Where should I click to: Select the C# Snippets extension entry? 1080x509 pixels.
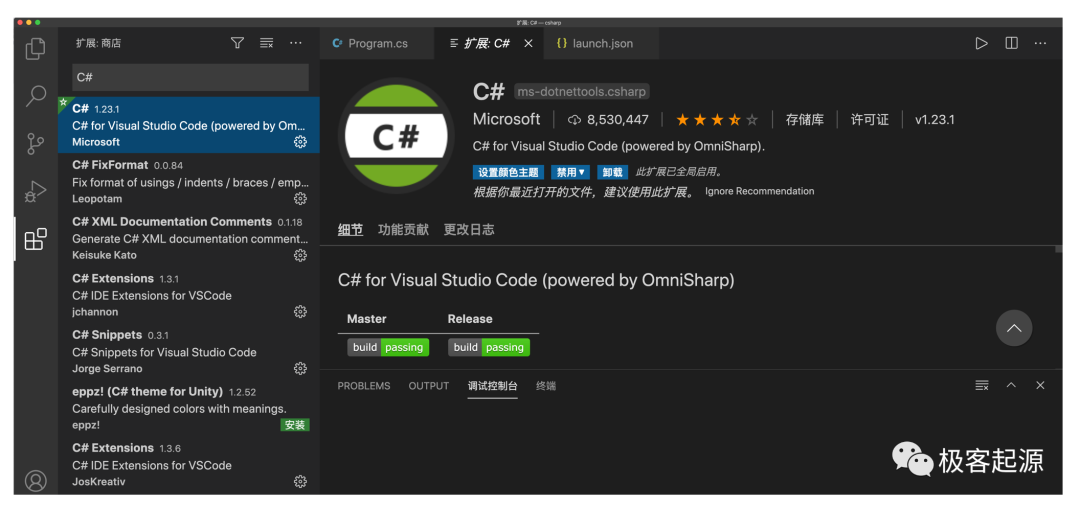[x=189, y=351]
